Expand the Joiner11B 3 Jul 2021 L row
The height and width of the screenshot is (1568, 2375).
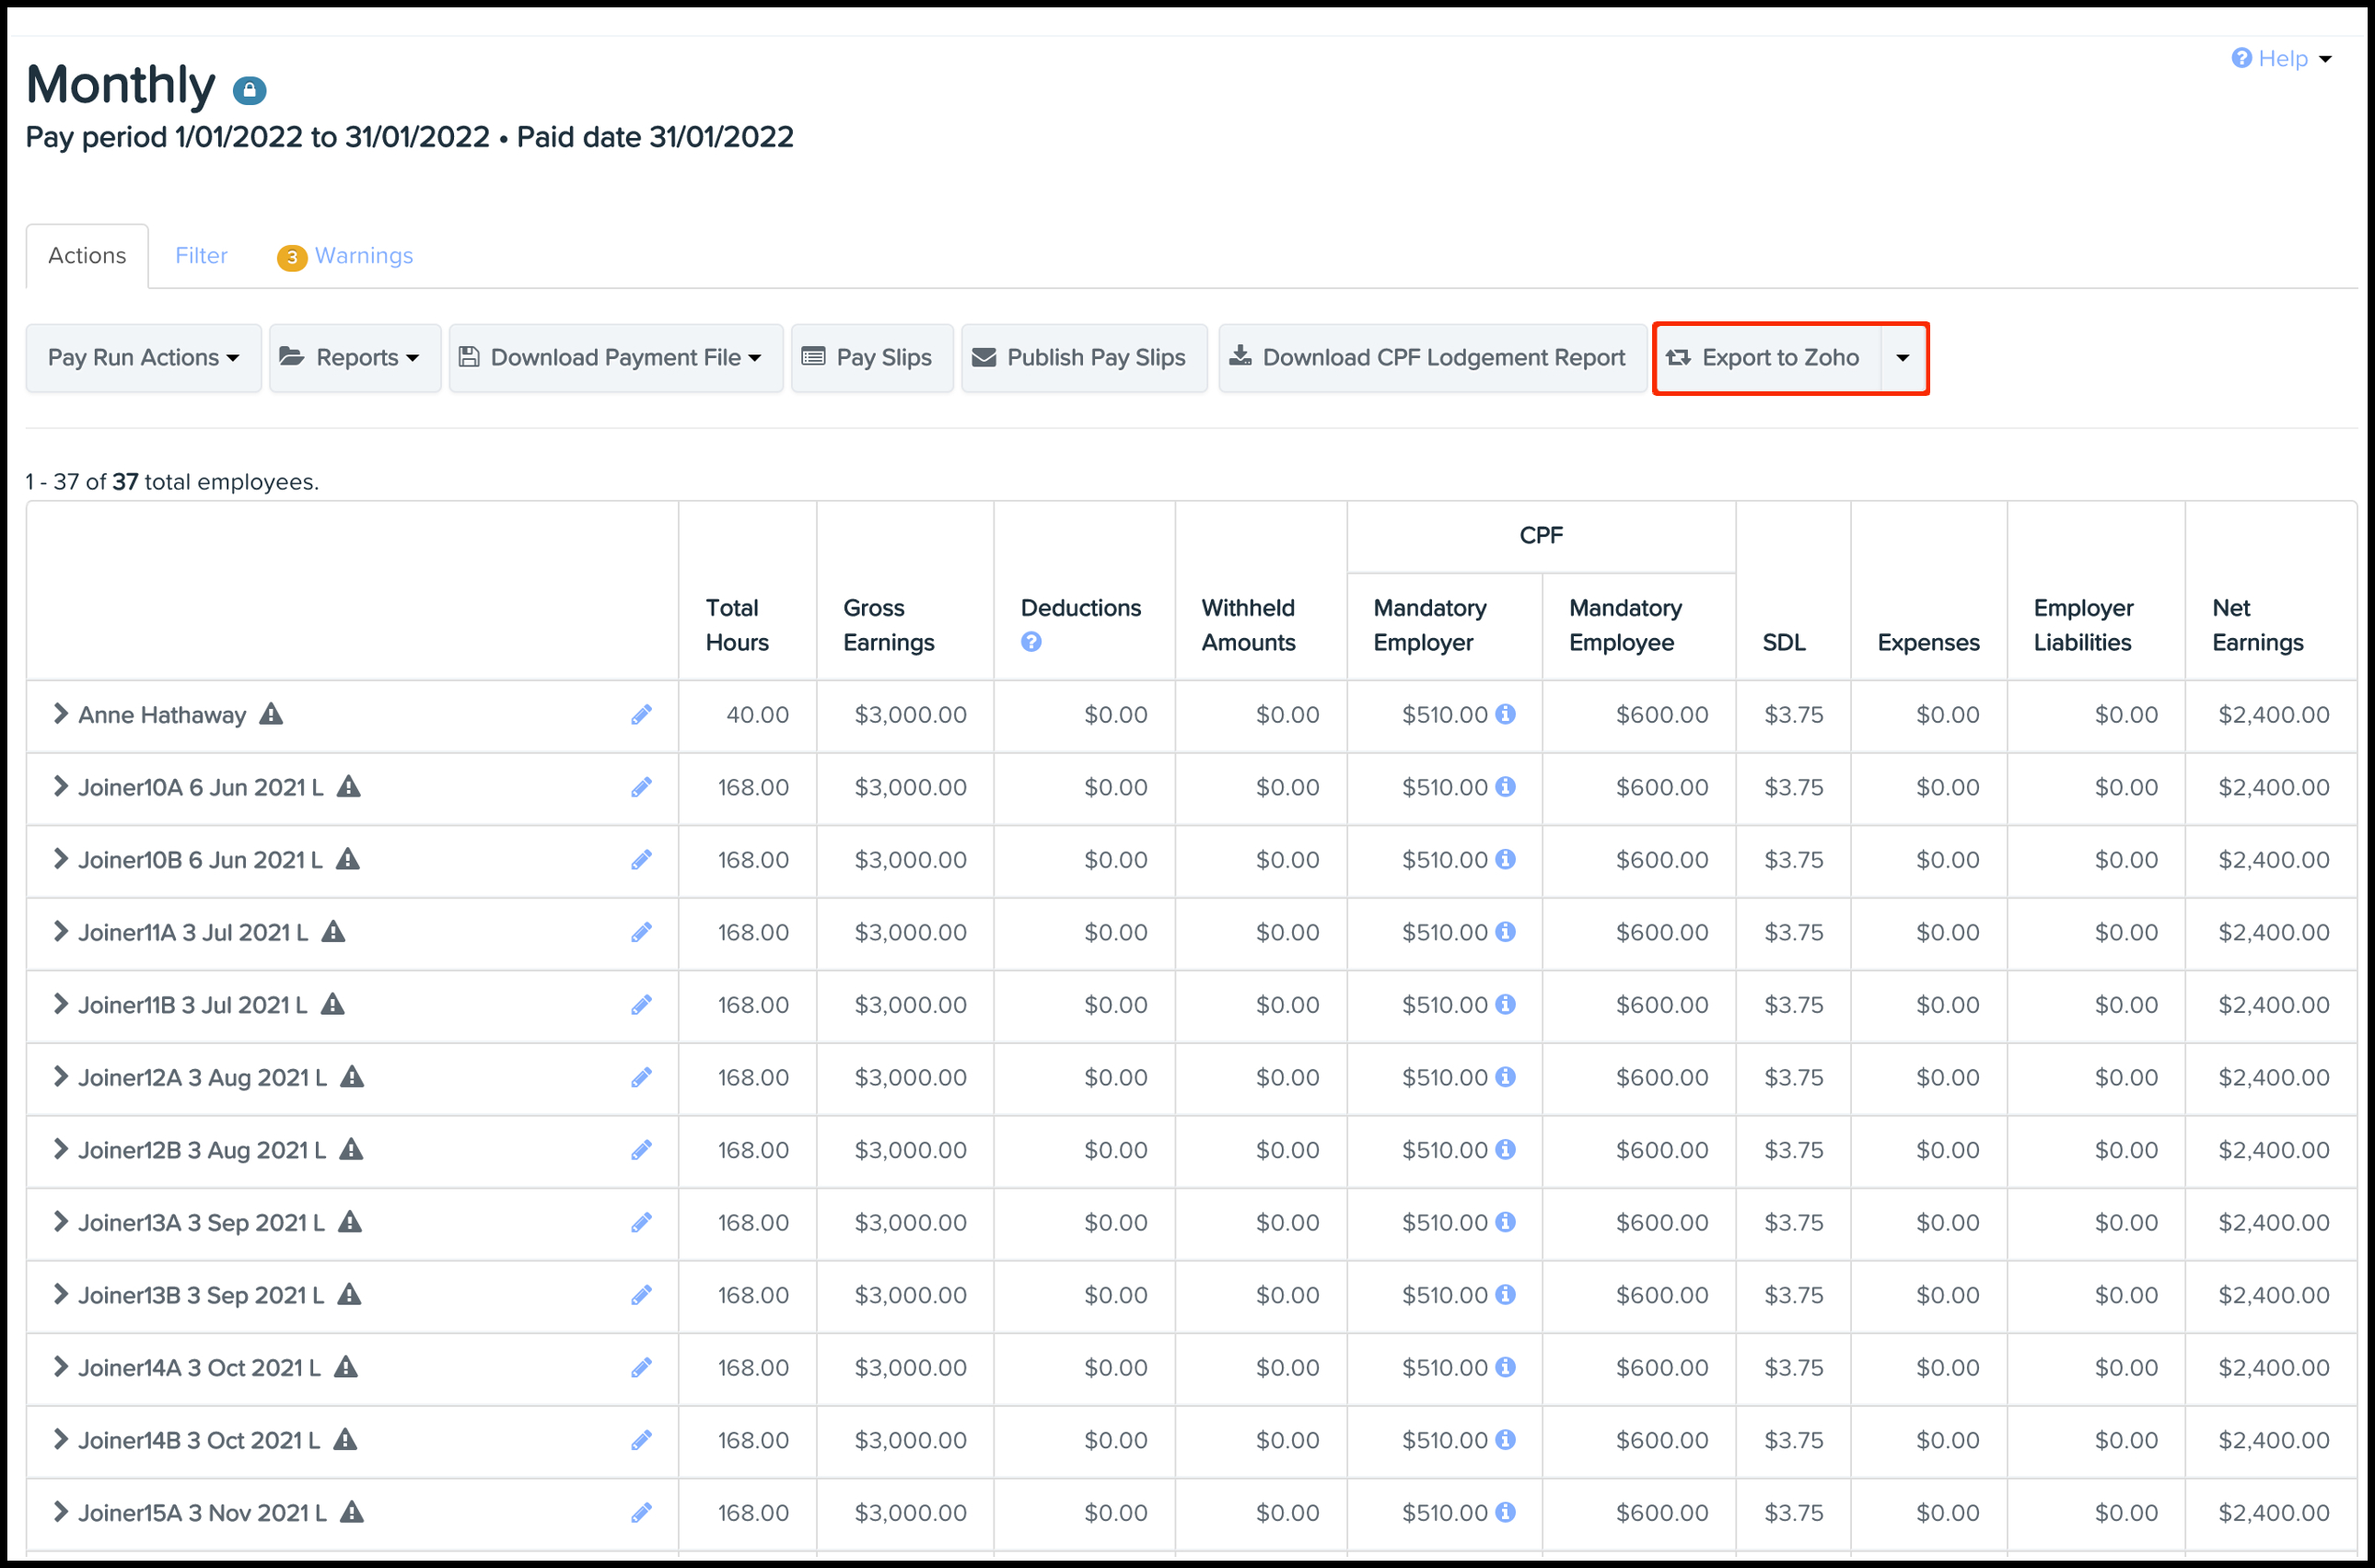[60, 1004]
